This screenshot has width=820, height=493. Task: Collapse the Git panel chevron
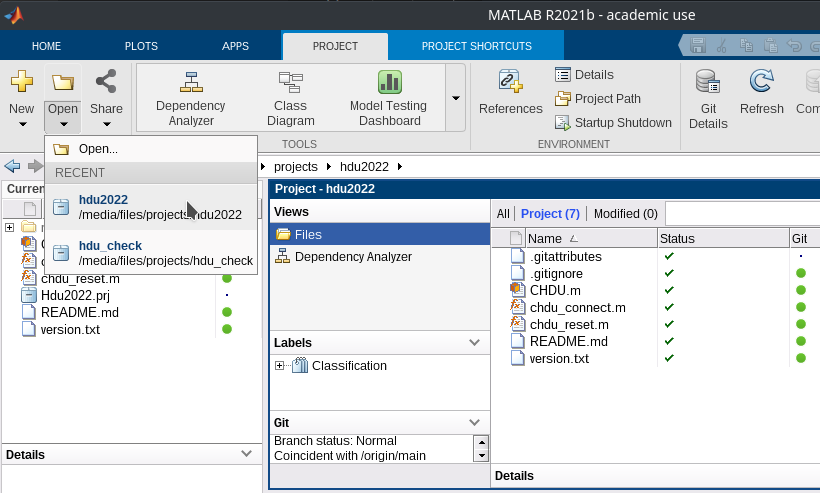pos(475,423)
